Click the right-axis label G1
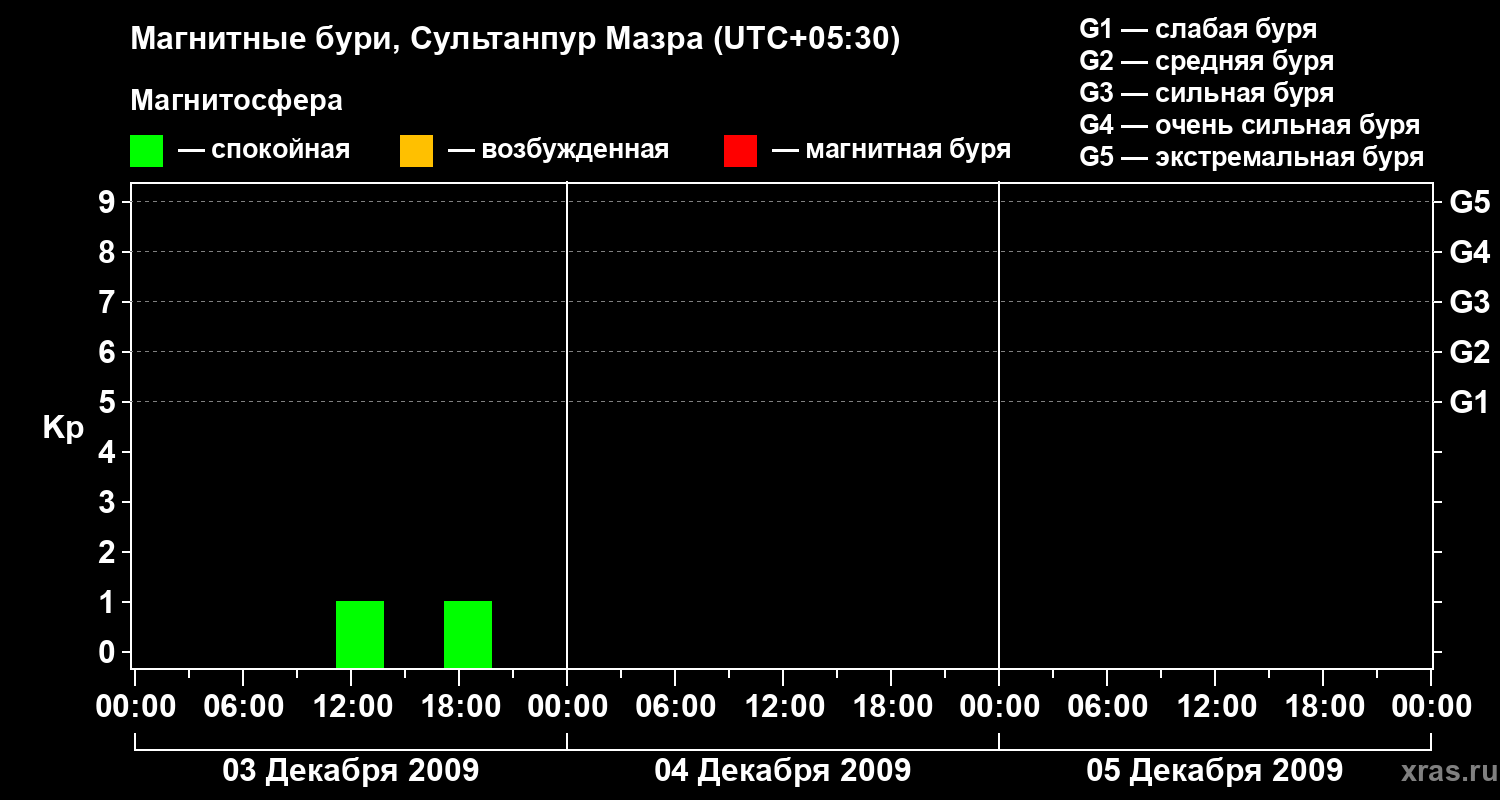The image size is (1500, 800). tap(1470, 402)
